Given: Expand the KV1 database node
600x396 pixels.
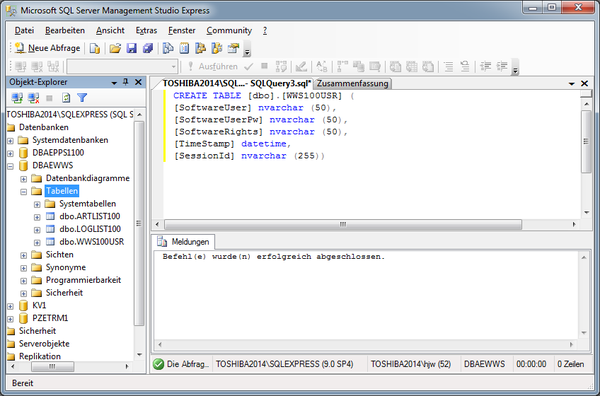Looking at the screenshot, I should coord(10,306).
